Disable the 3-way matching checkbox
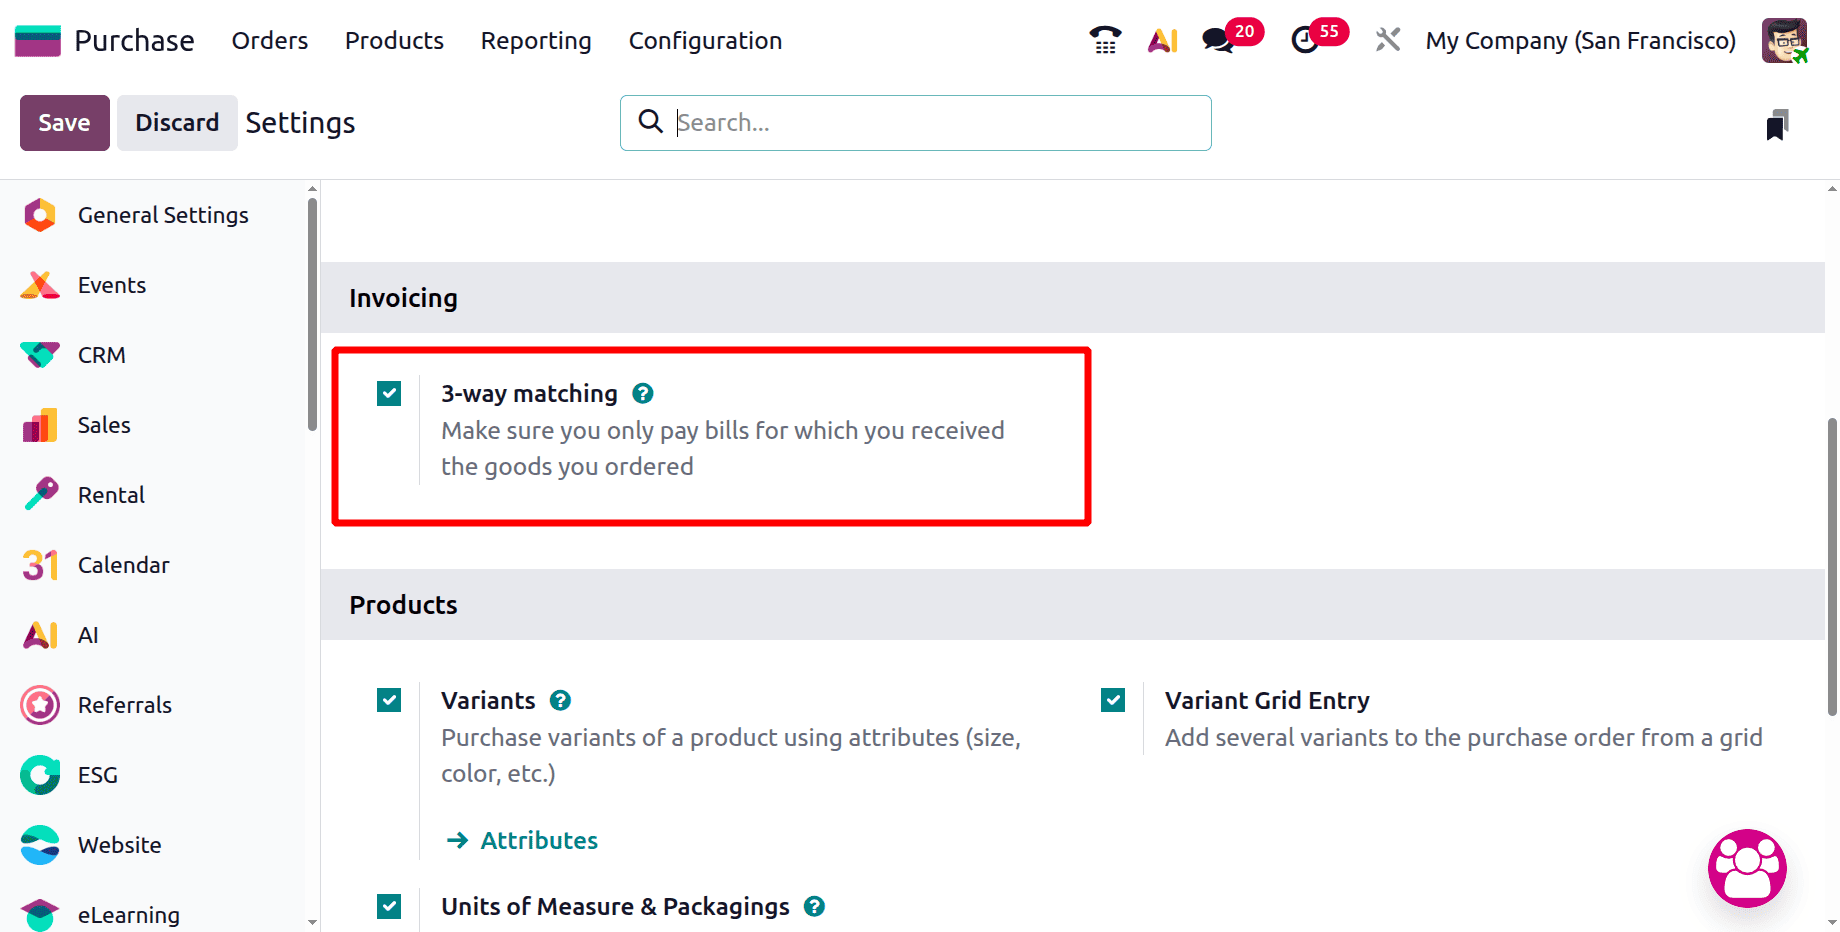Image resolution: width=1840 pixels, height=932 pixels. [x=388, y=393]
